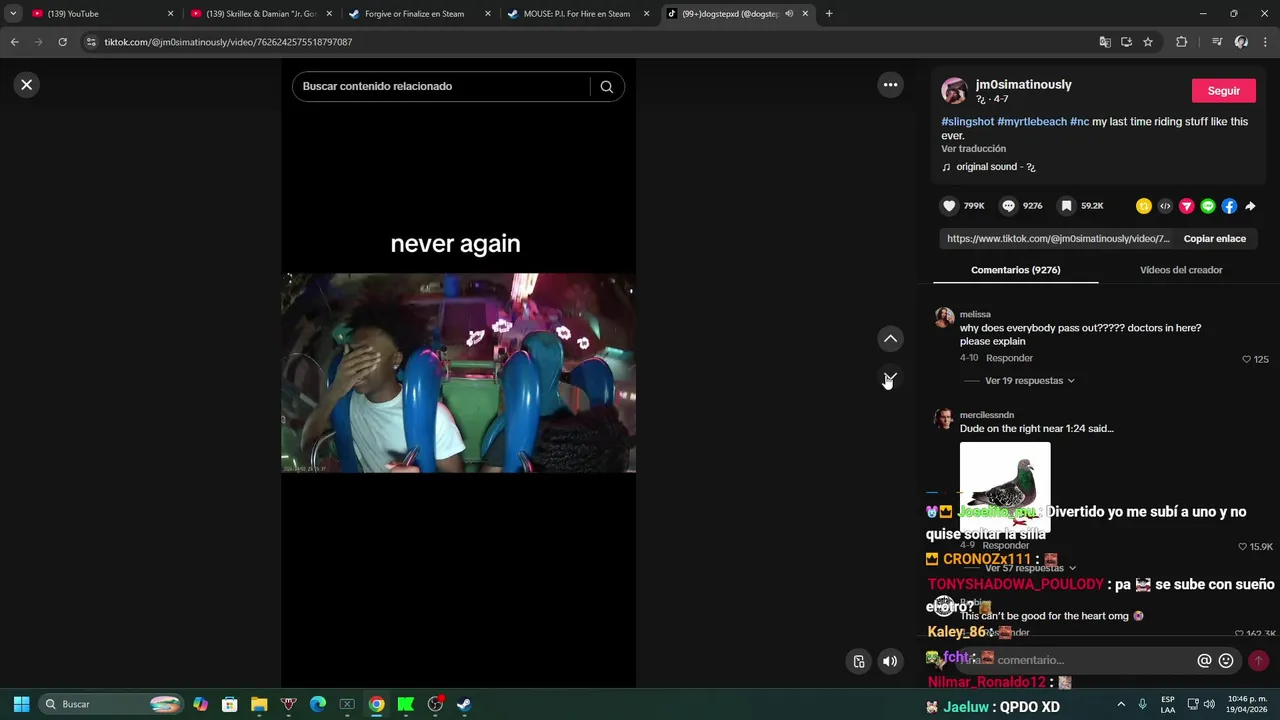Open Google Translate icon in address bar

click(1105, 42)
